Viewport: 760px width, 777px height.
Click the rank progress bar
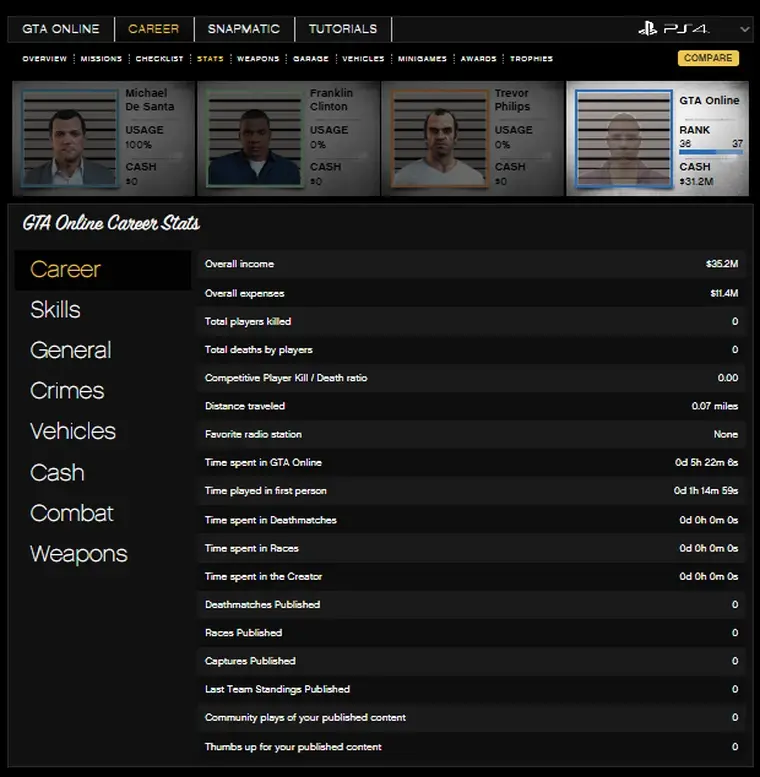710,154
